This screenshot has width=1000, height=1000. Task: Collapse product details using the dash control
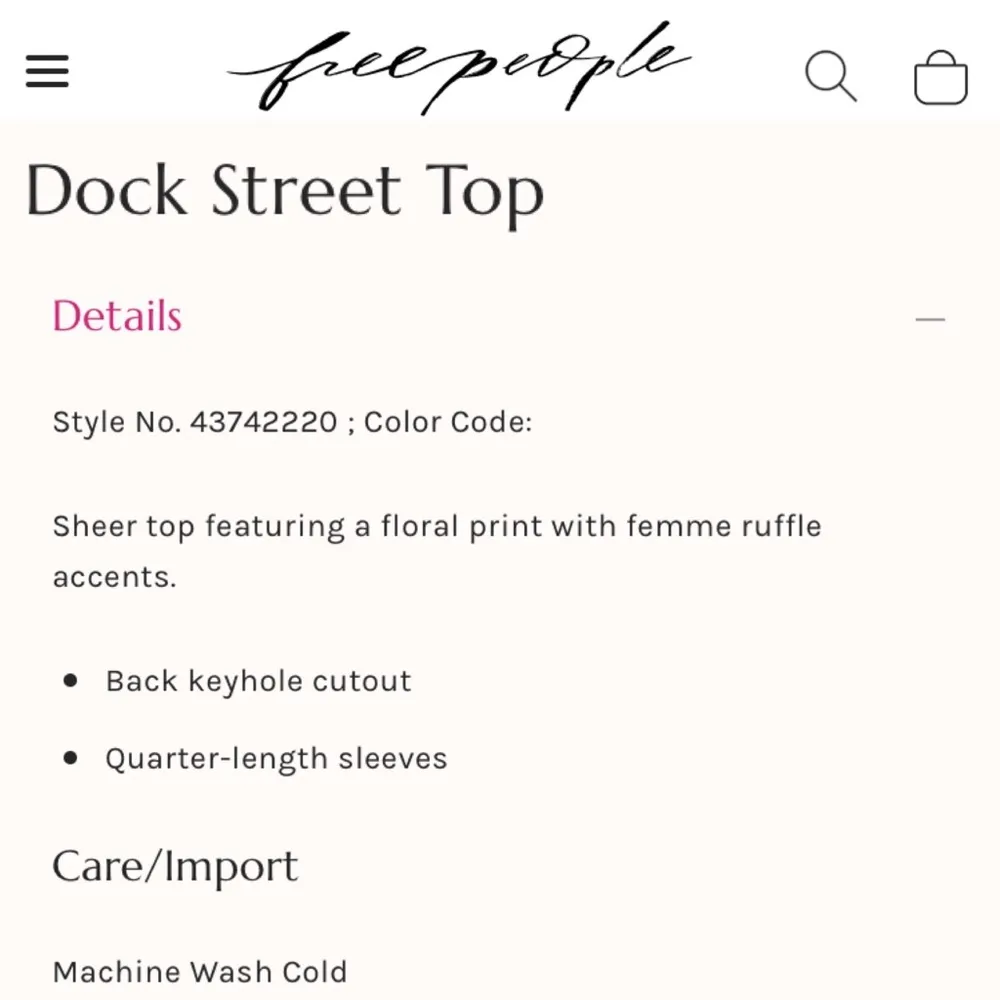(x=930, y=317)
